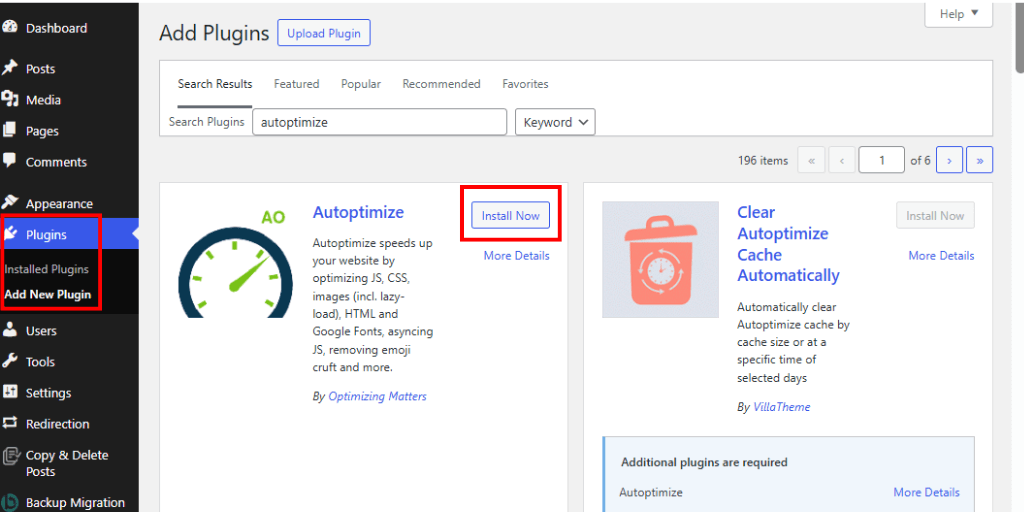The height and width of the screenshot is (512, 1024).
Task: Go to next results page
Action: click(x=950, y=160)
